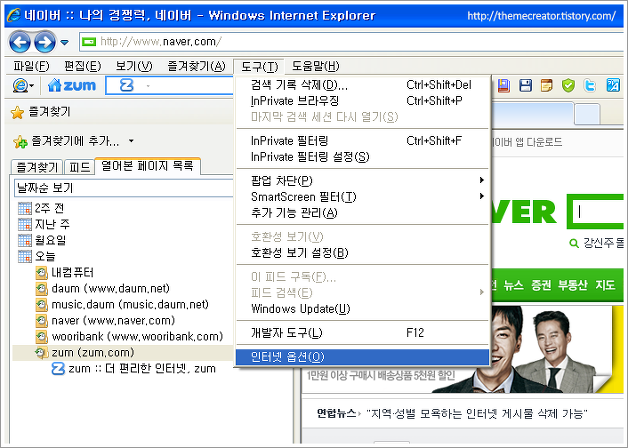
Task: Open the 도움말(H) menu
Action: 316,66
